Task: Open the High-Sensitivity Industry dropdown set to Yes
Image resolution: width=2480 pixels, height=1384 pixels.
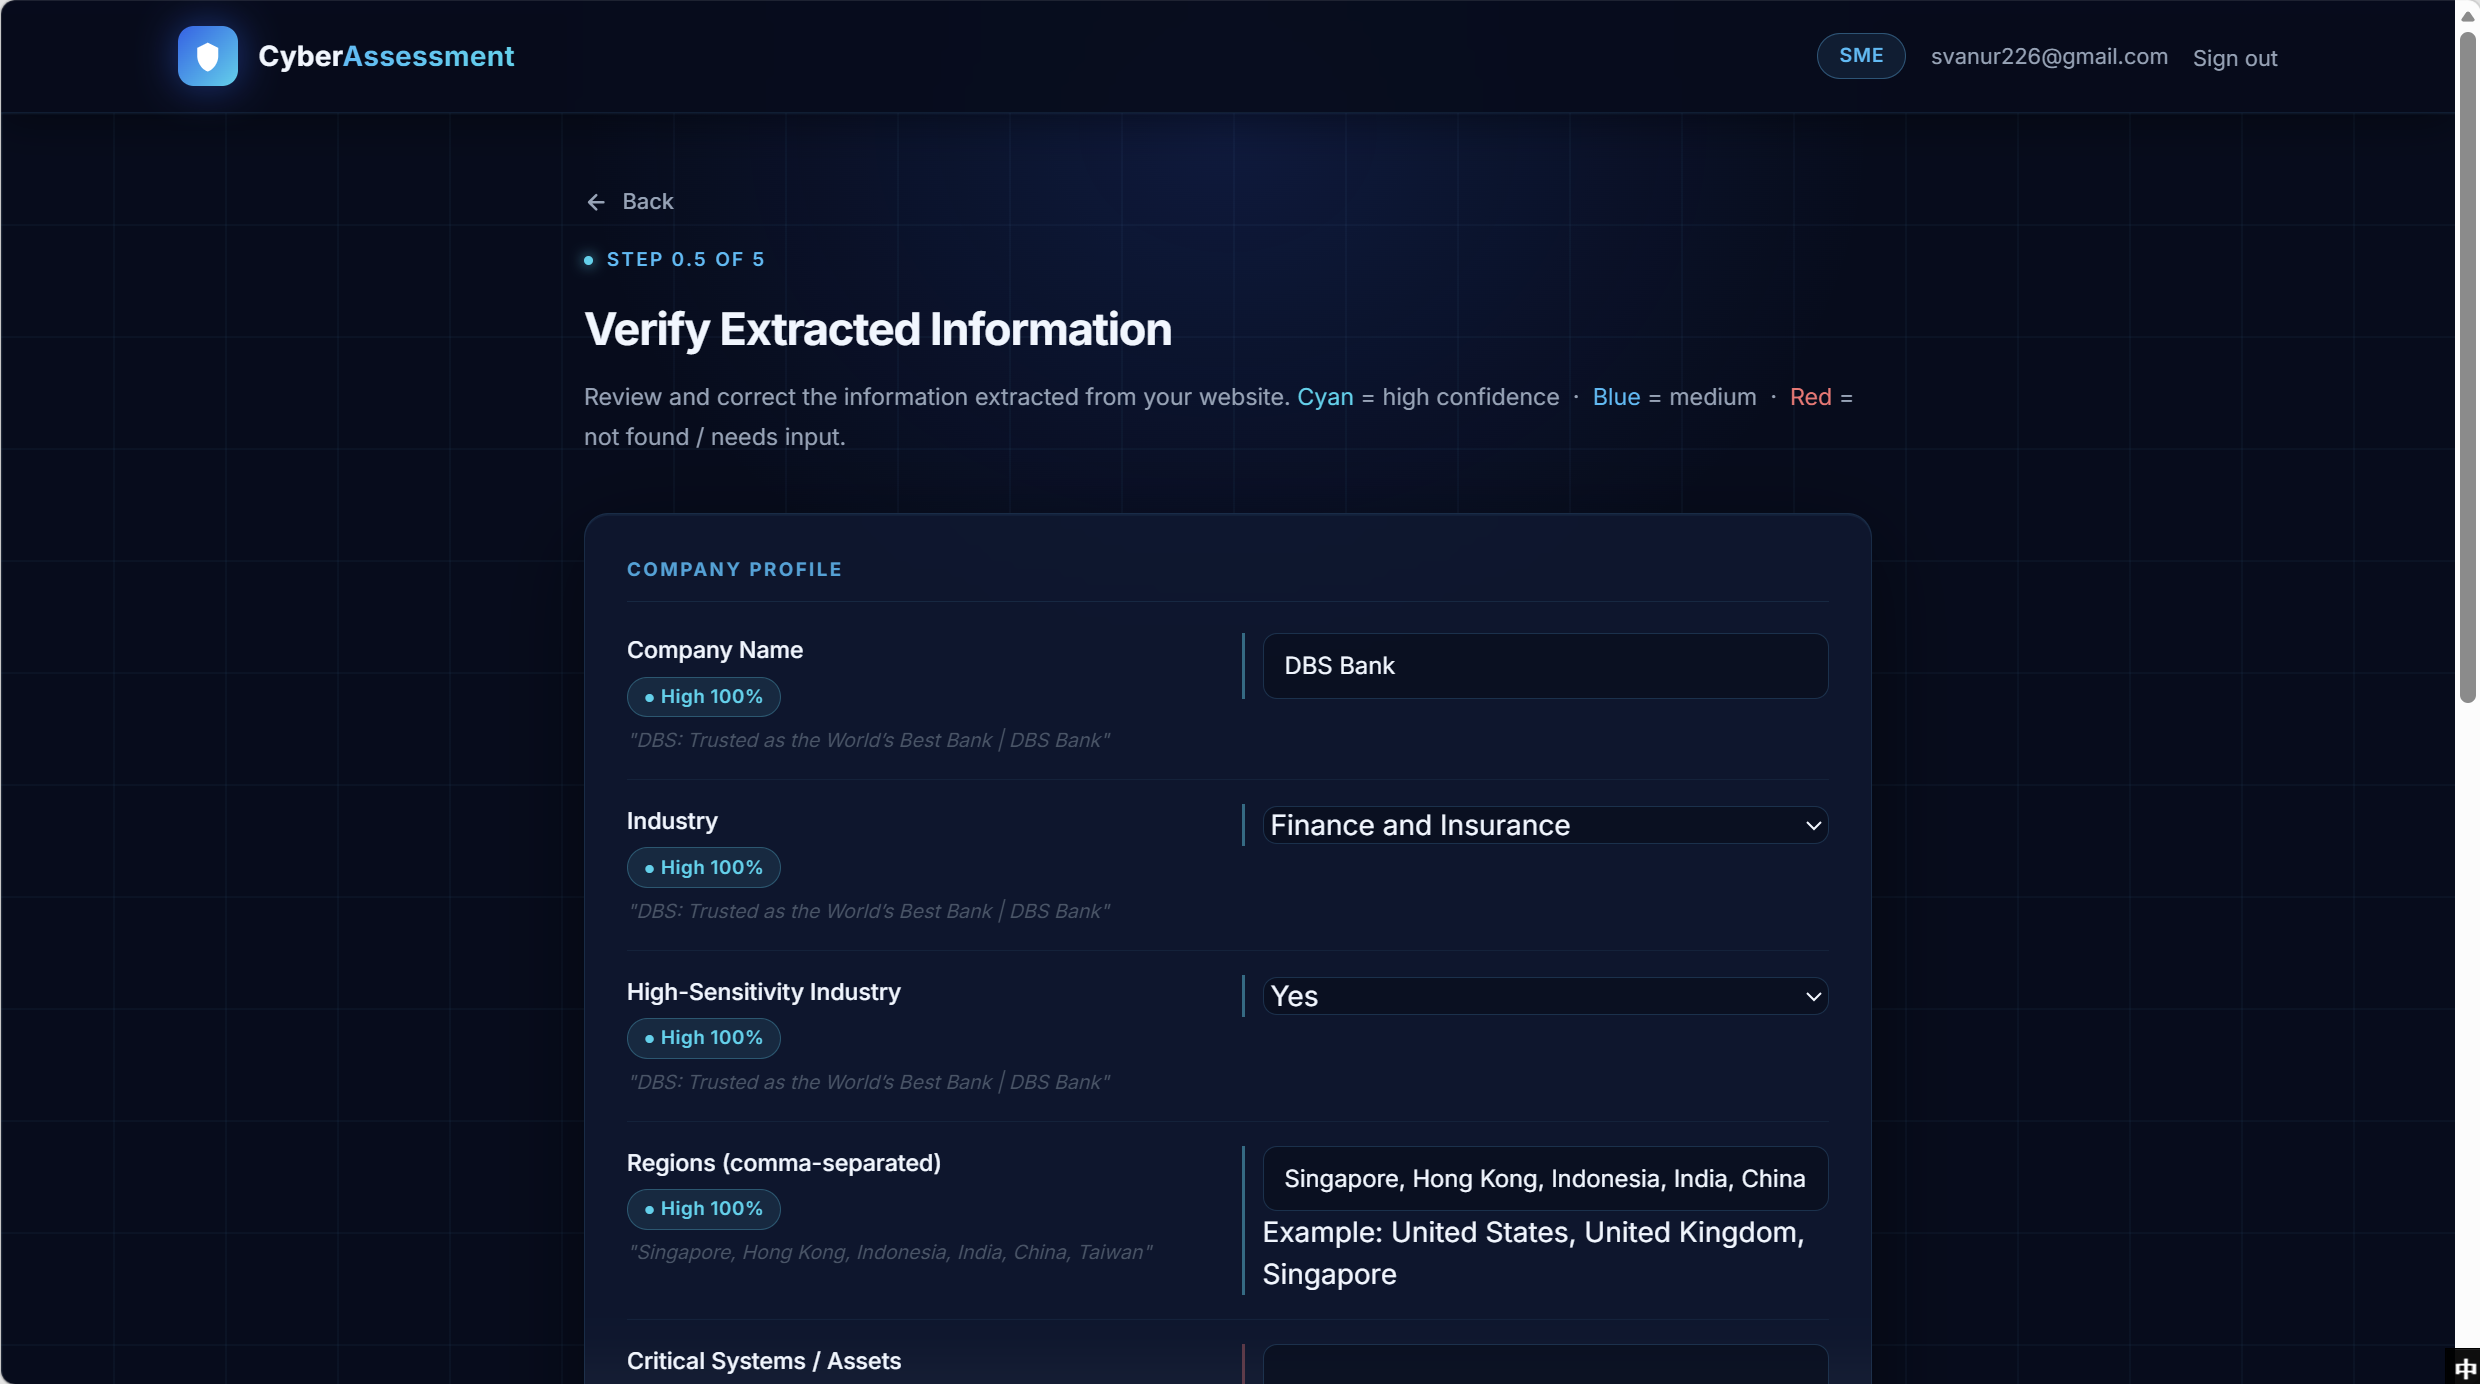Action: 1545,996
